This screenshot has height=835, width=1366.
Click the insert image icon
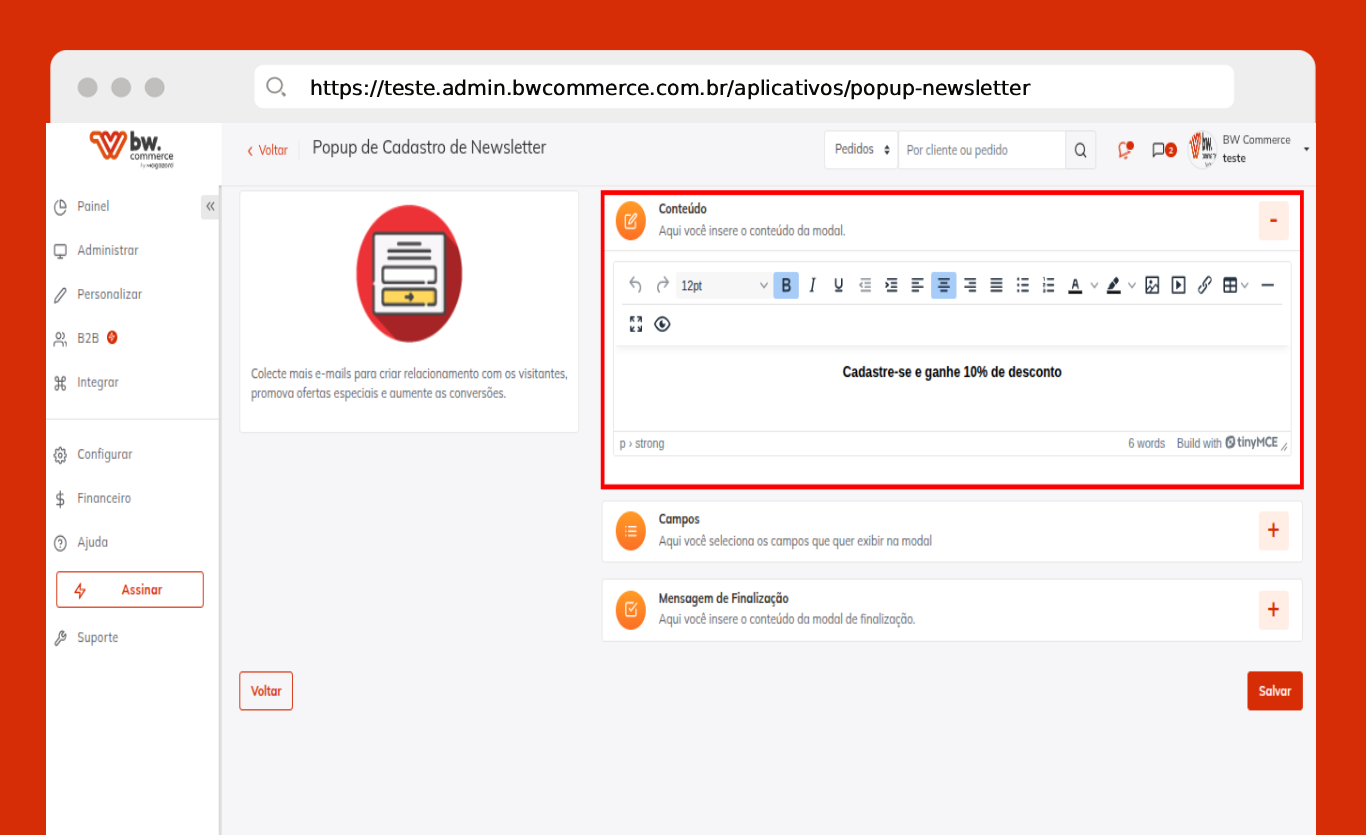click(x=1152, y=286)
